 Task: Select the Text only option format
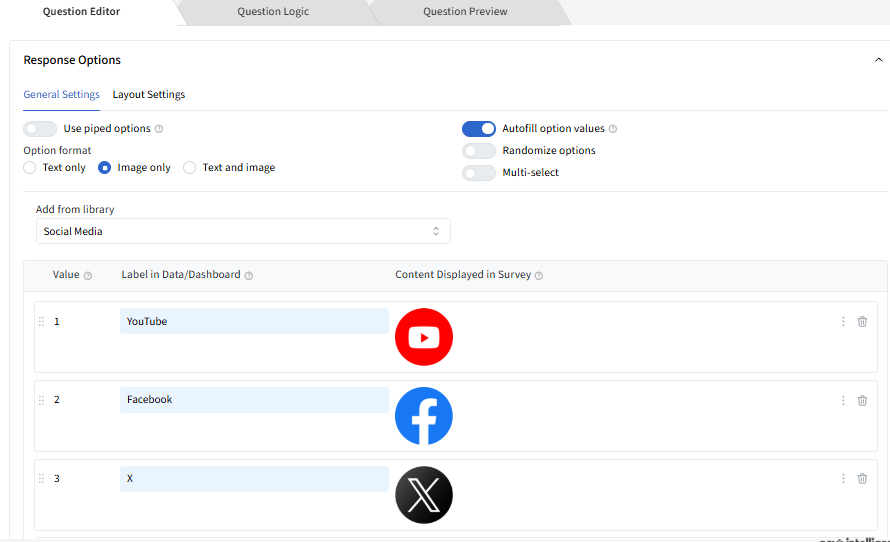pyautogui.click(x=30, y=168)
